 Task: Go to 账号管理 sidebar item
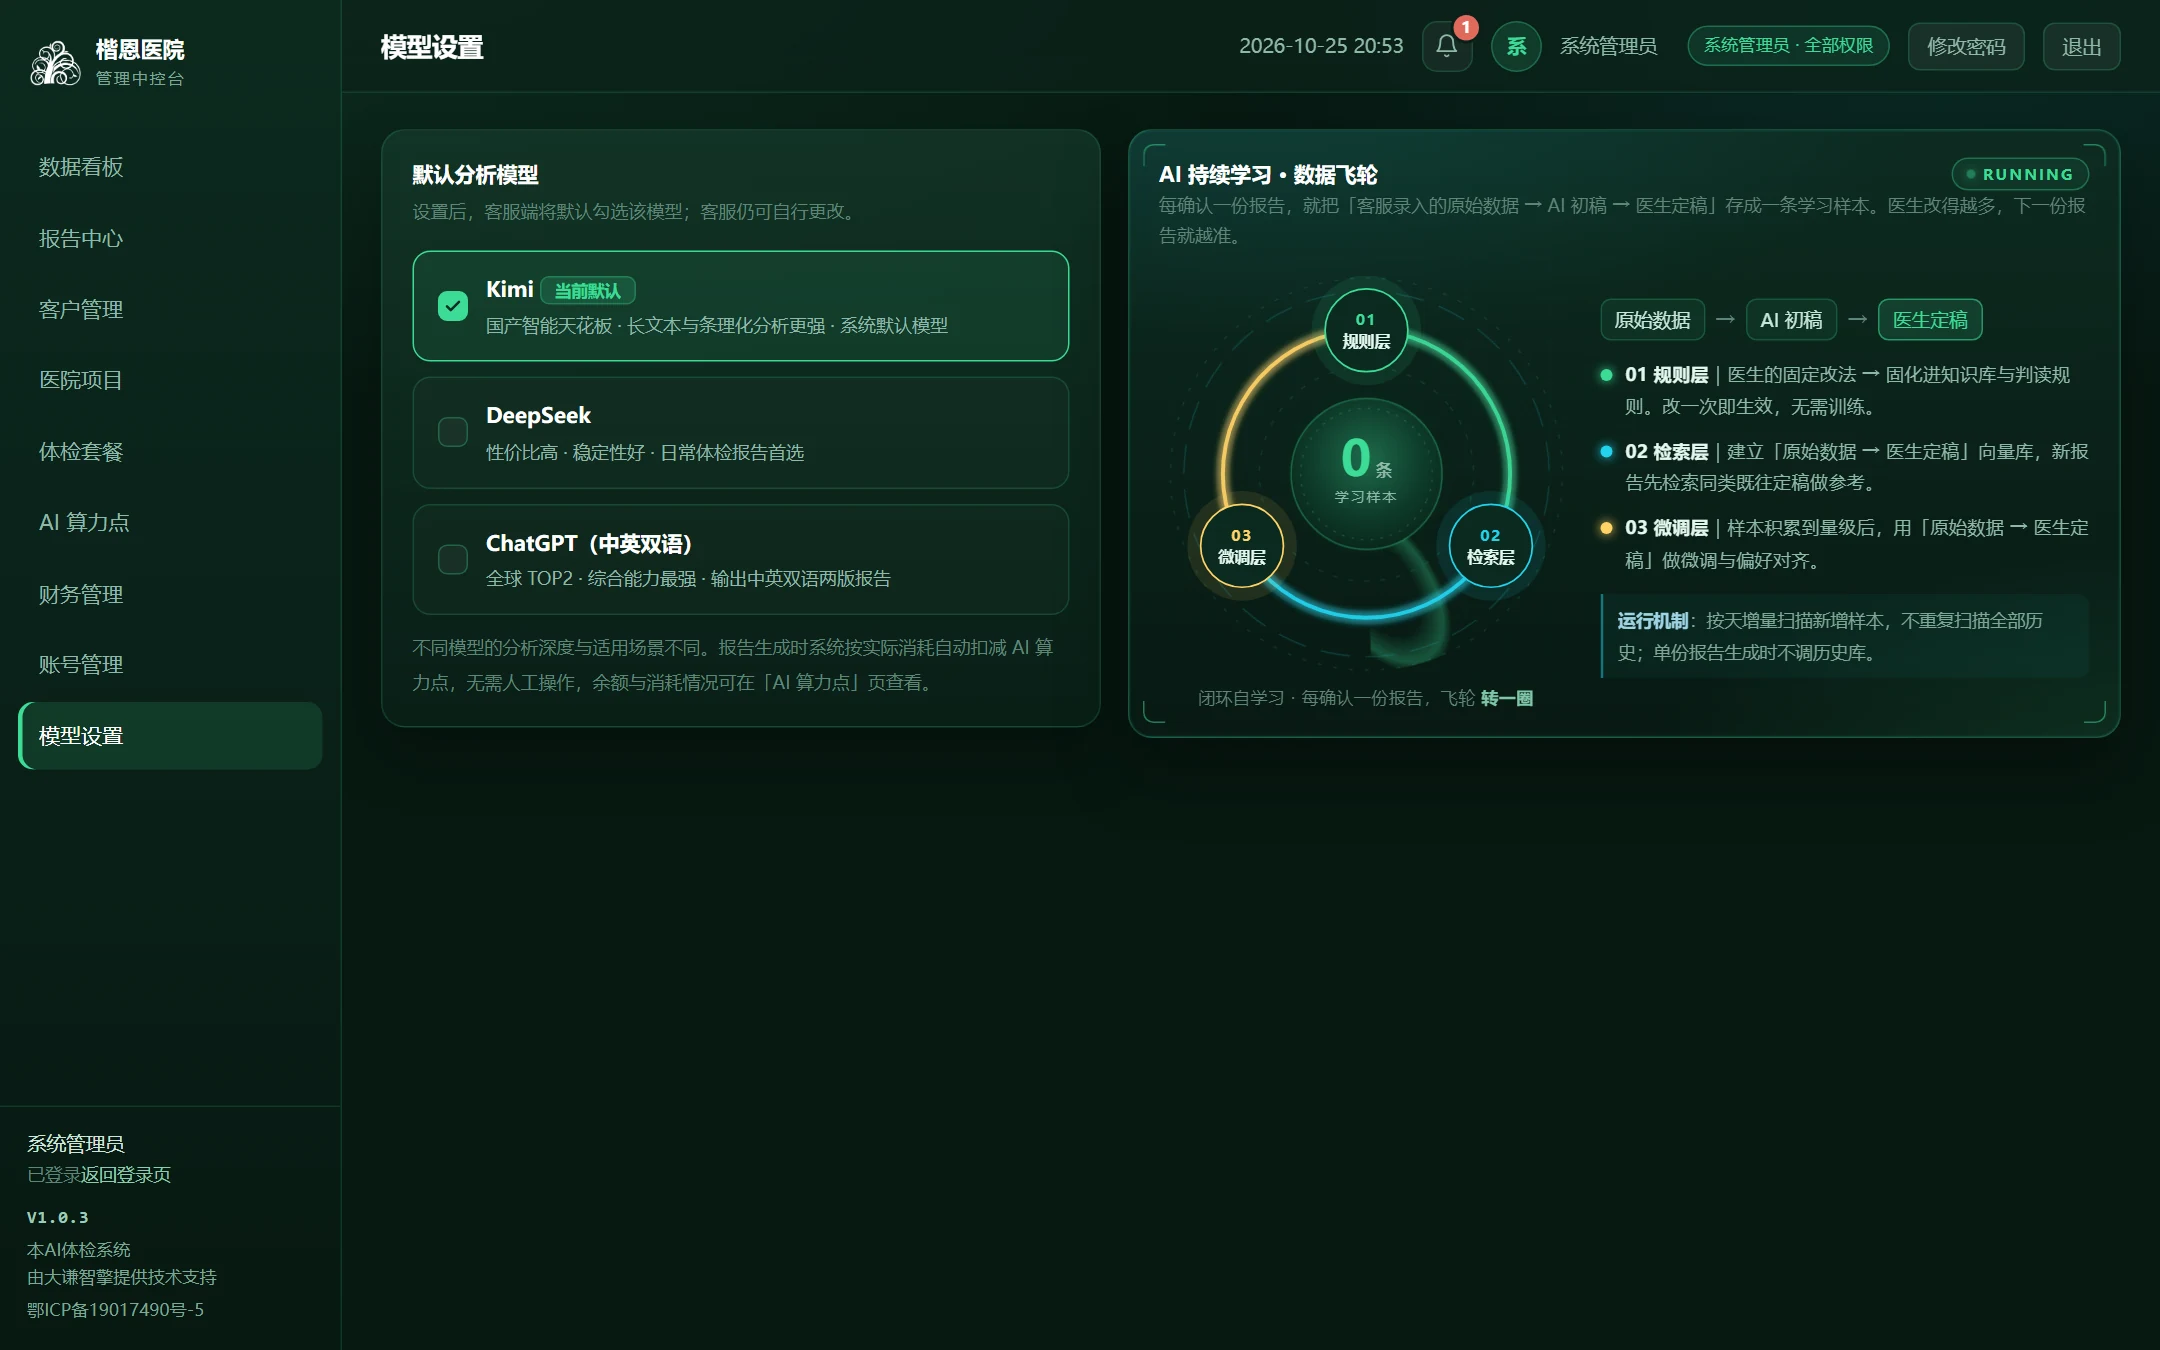(170, 664)
